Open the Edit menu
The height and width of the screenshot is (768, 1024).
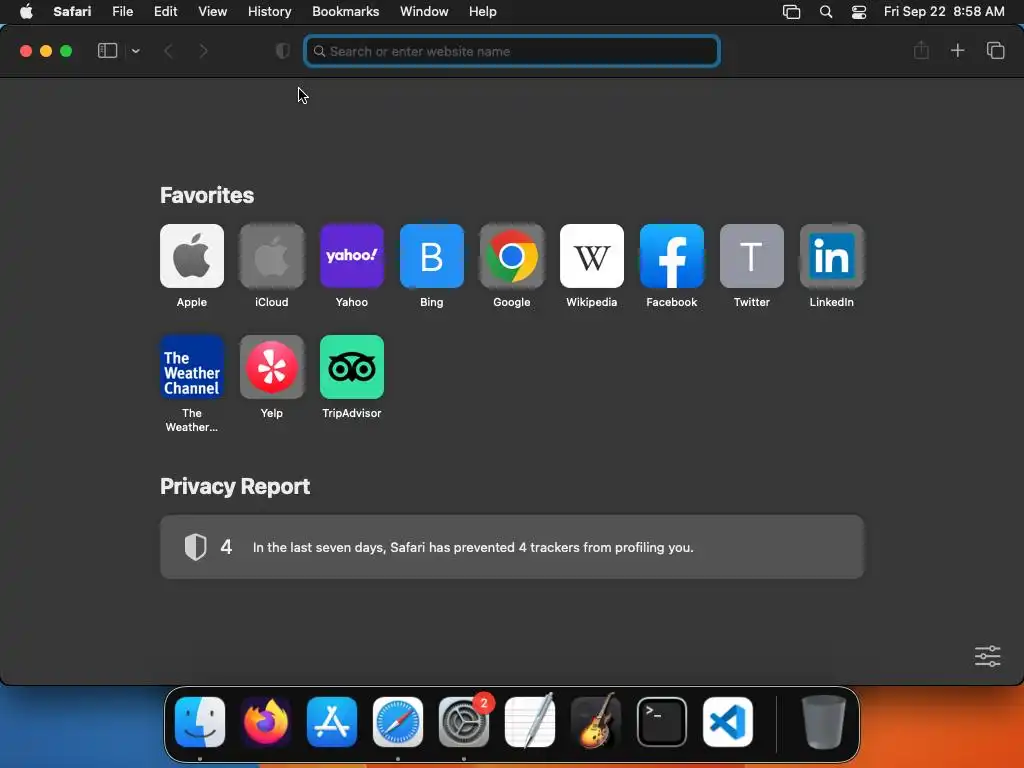[165, 11]
